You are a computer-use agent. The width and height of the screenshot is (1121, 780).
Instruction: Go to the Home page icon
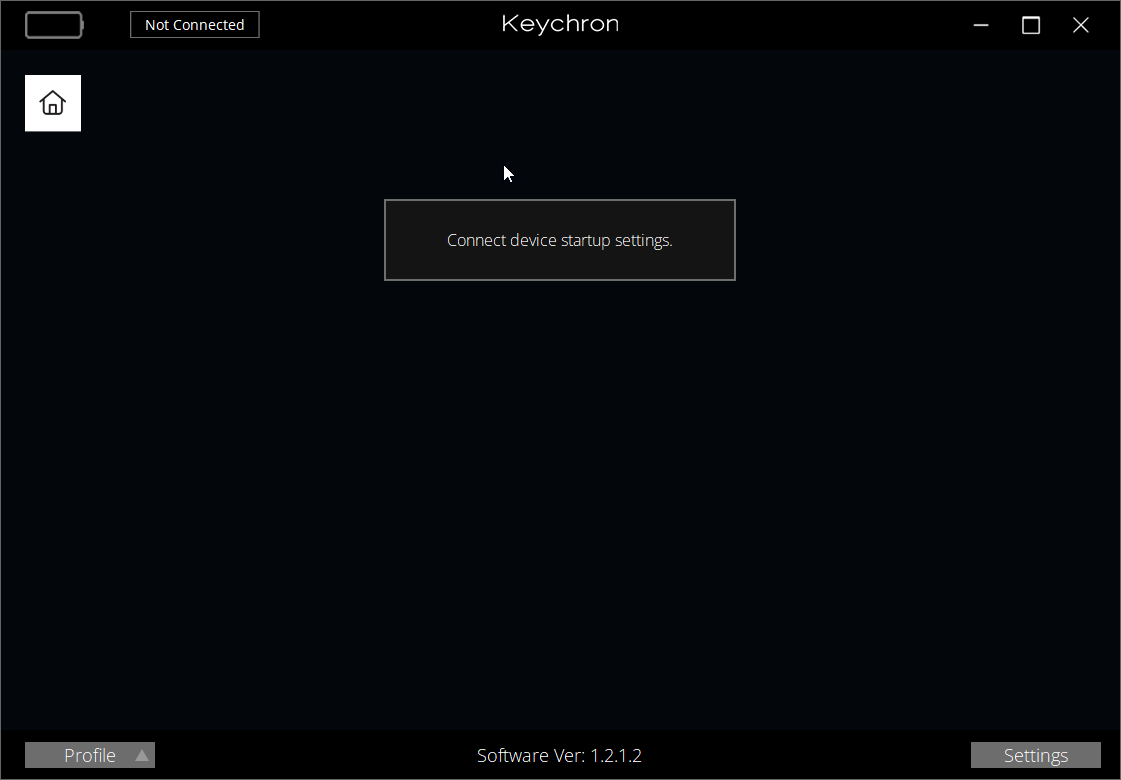click(53, 103)
